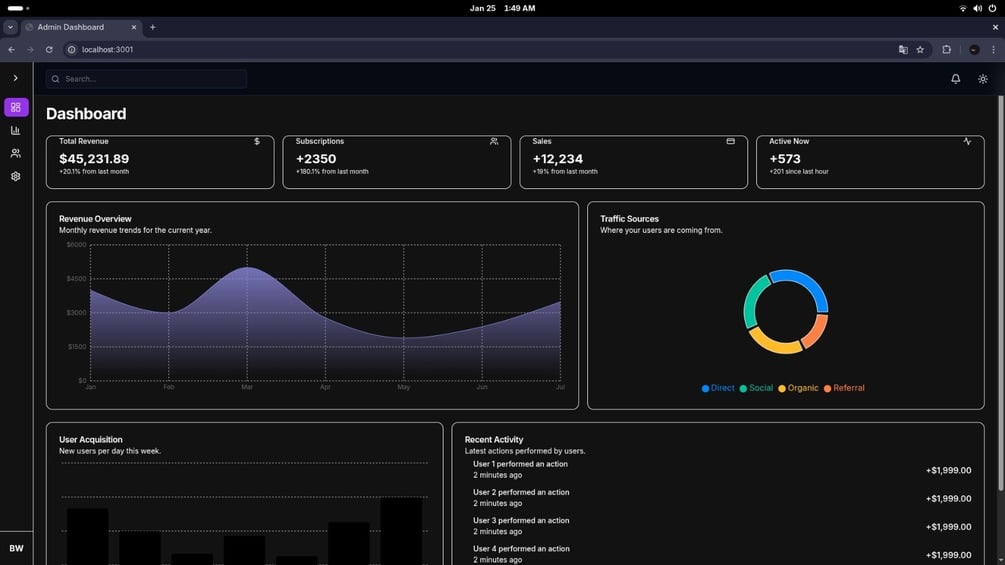This screenshot has height=565, width=1005.
Task: Go forward in browser history
Action: (30, 49)
